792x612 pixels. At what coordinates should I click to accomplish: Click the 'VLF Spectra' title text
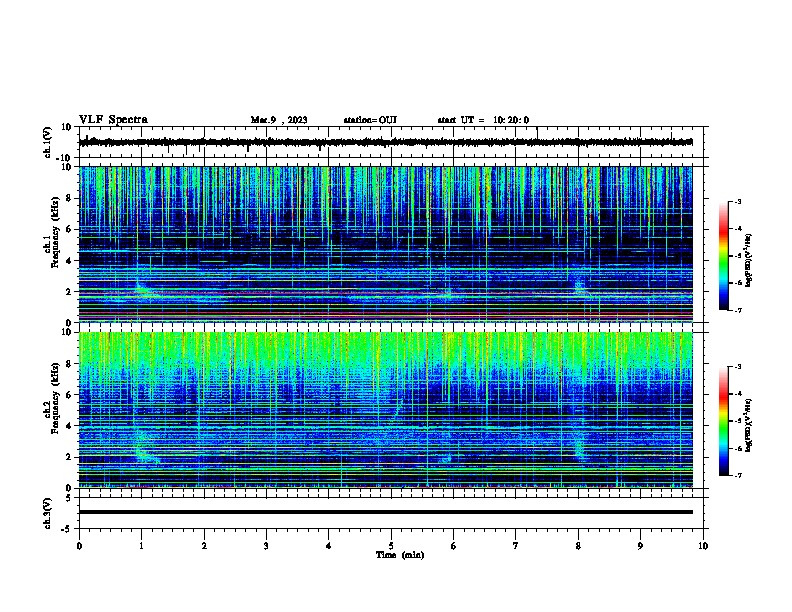point(113,120)
